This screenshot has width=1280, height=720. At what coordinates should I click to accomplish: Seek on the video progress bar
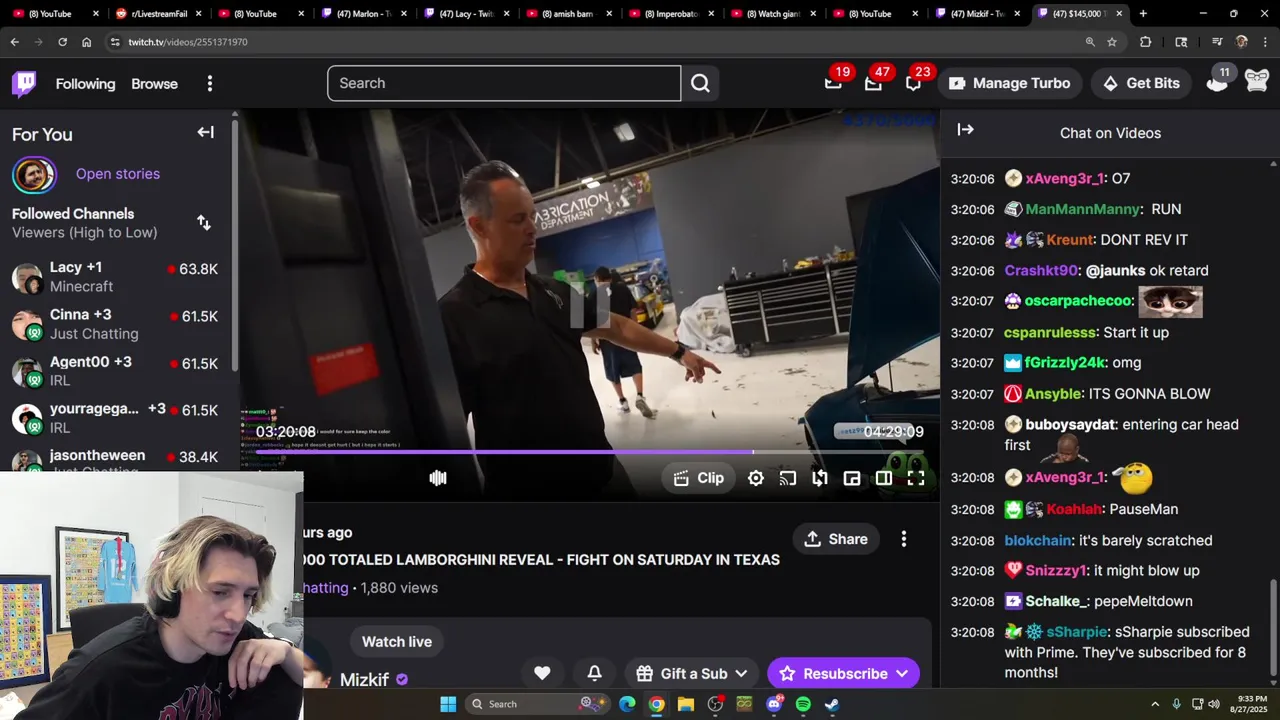590,452
